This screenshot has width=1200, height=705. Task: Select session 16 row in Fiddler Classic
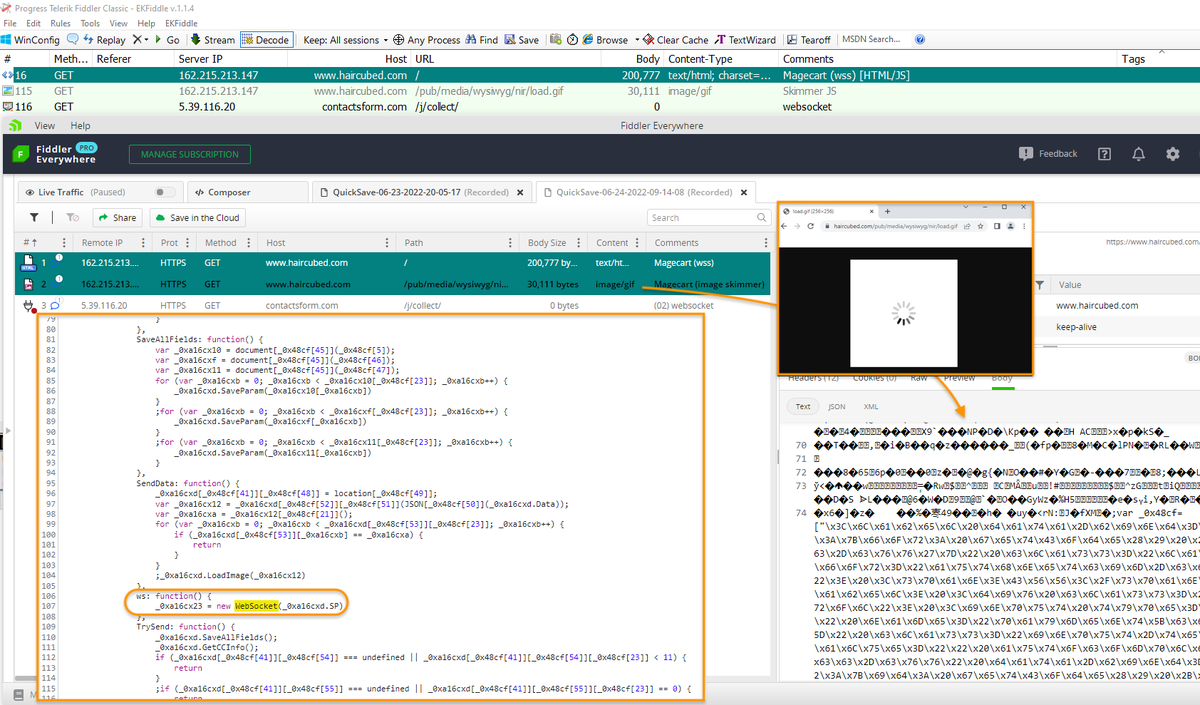pyautogui.click(x=600, y=75)
